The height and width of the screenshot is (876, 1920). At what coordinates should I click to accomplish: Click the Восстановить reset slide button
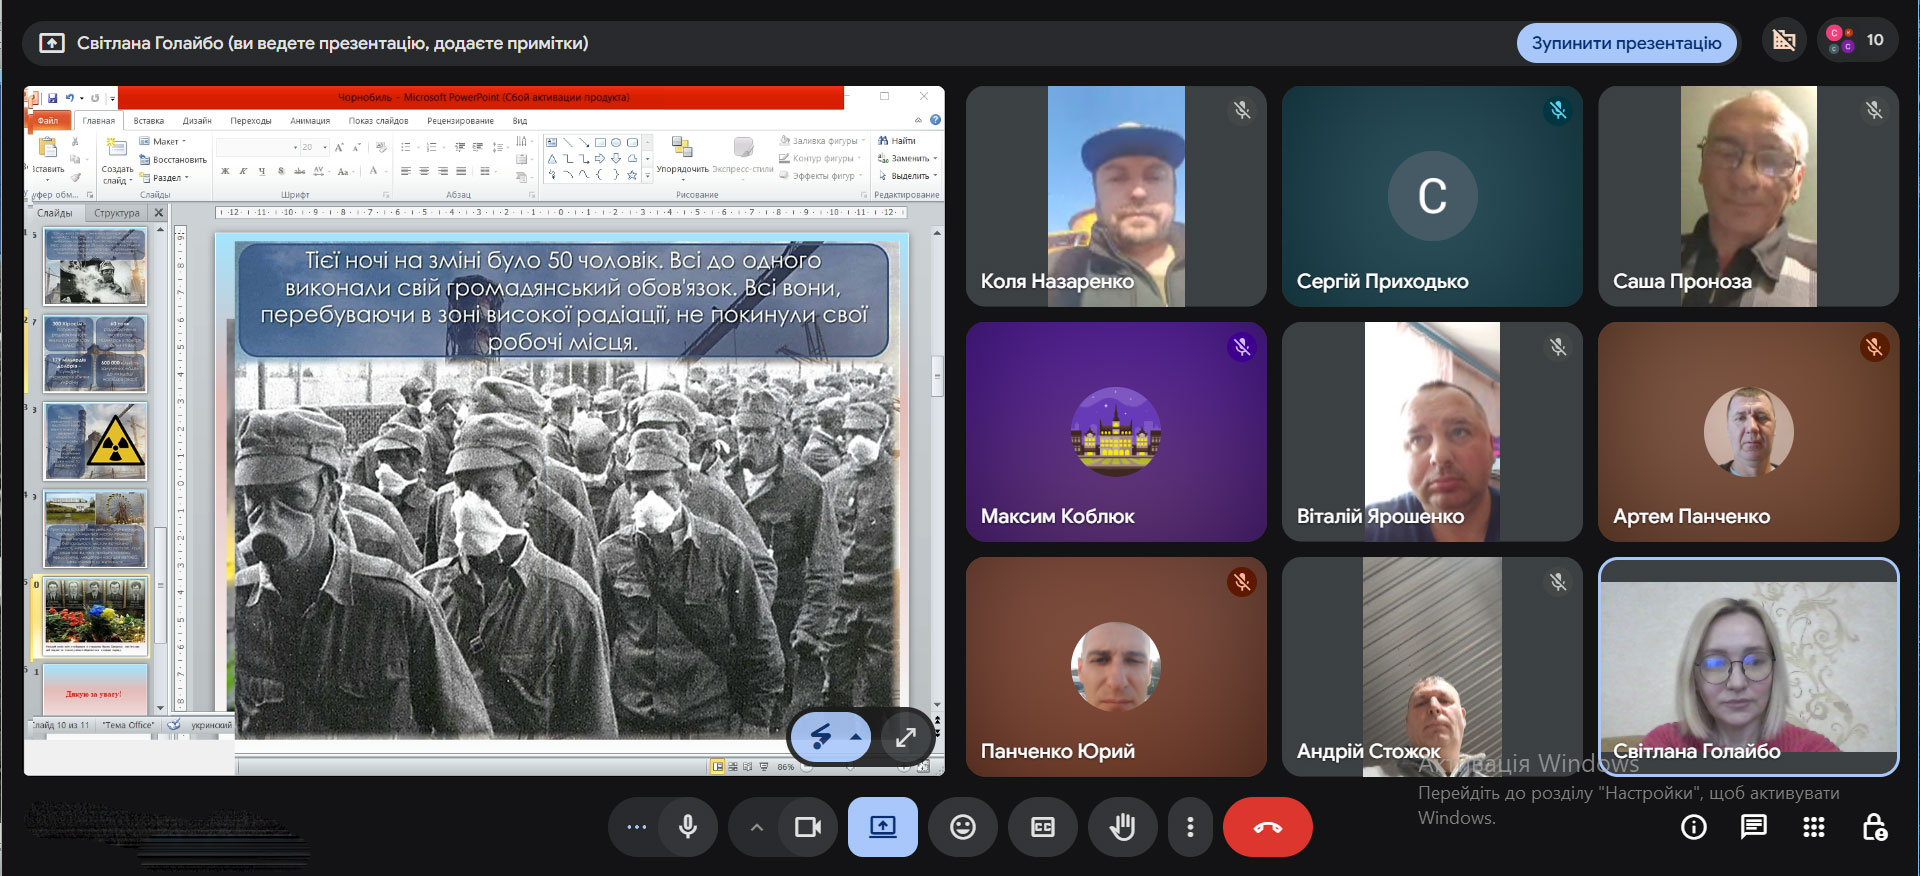tap(173, 160)
